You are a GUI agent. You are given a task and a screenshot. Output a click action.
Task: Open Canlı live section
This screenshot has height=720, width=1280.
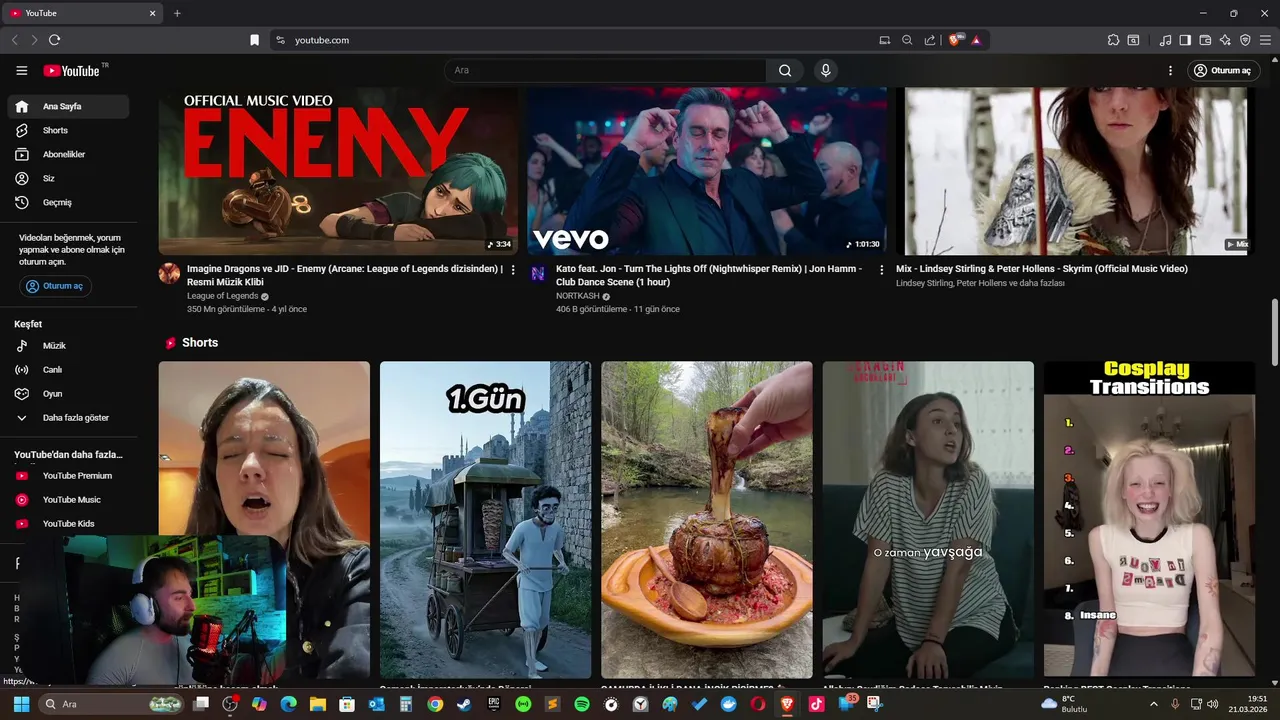[68, 370]
